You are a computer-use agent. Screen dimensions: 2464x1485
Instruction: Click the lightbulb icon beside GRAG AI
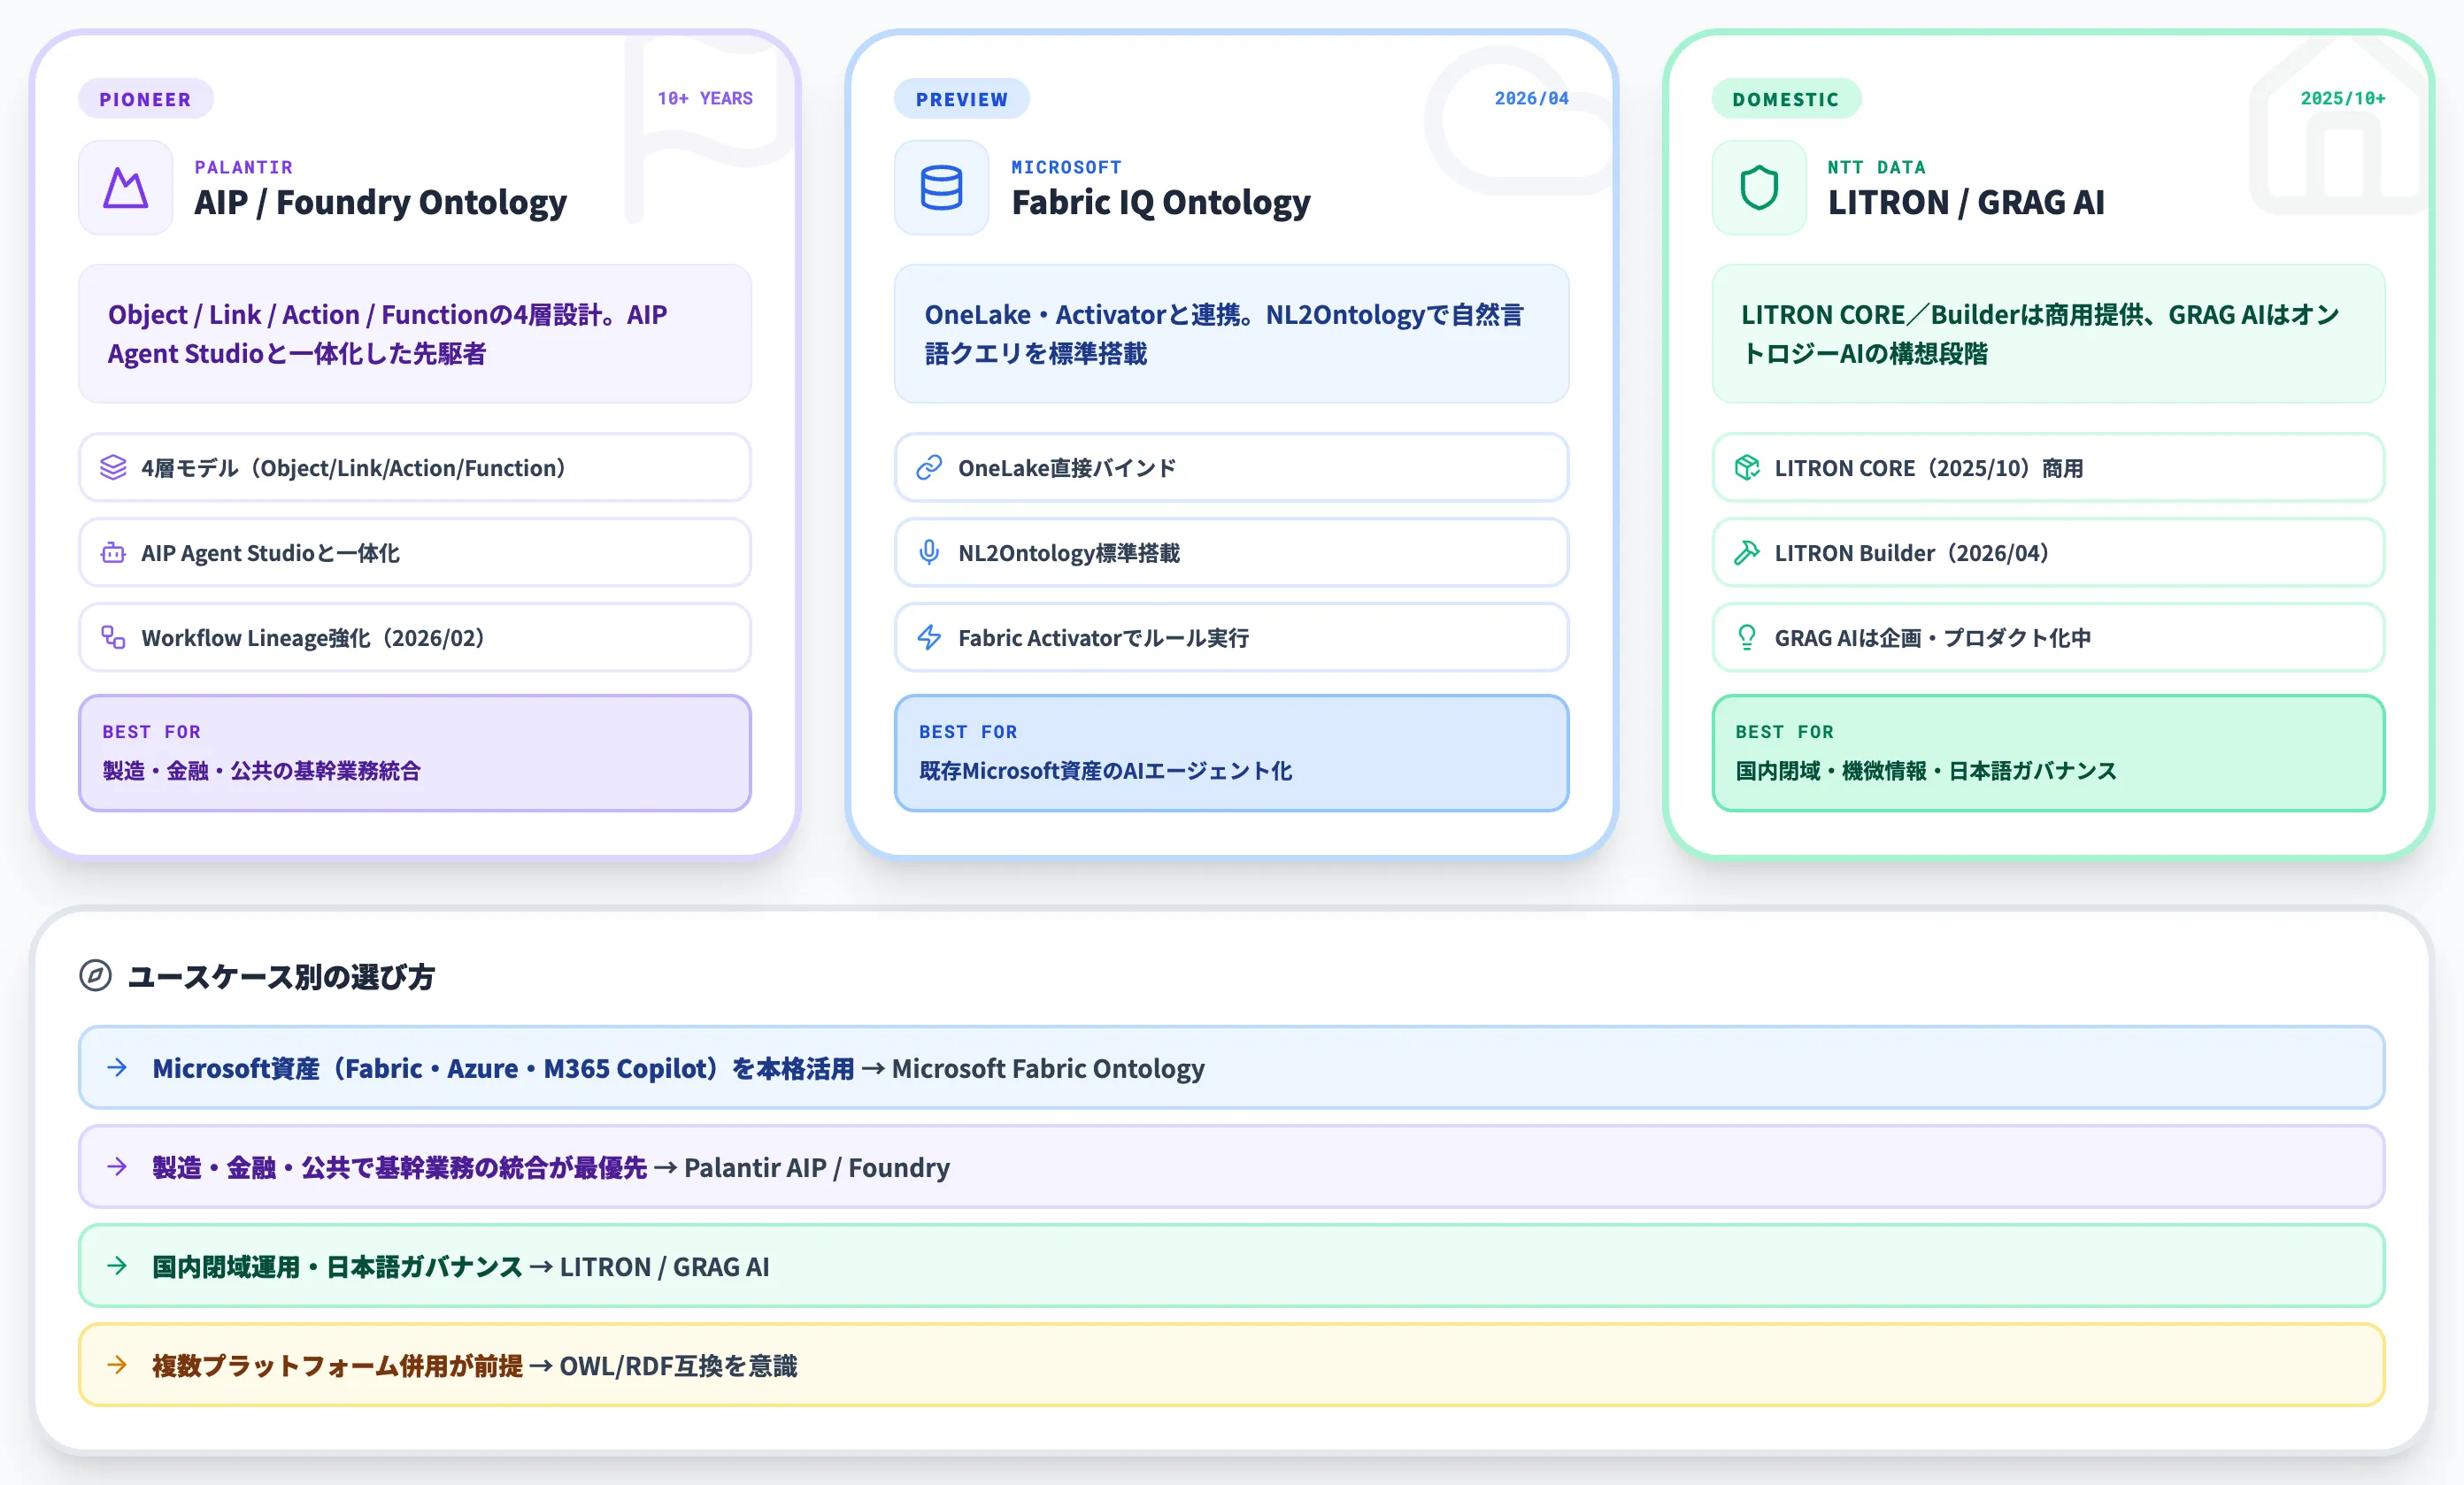(1746, 638)
